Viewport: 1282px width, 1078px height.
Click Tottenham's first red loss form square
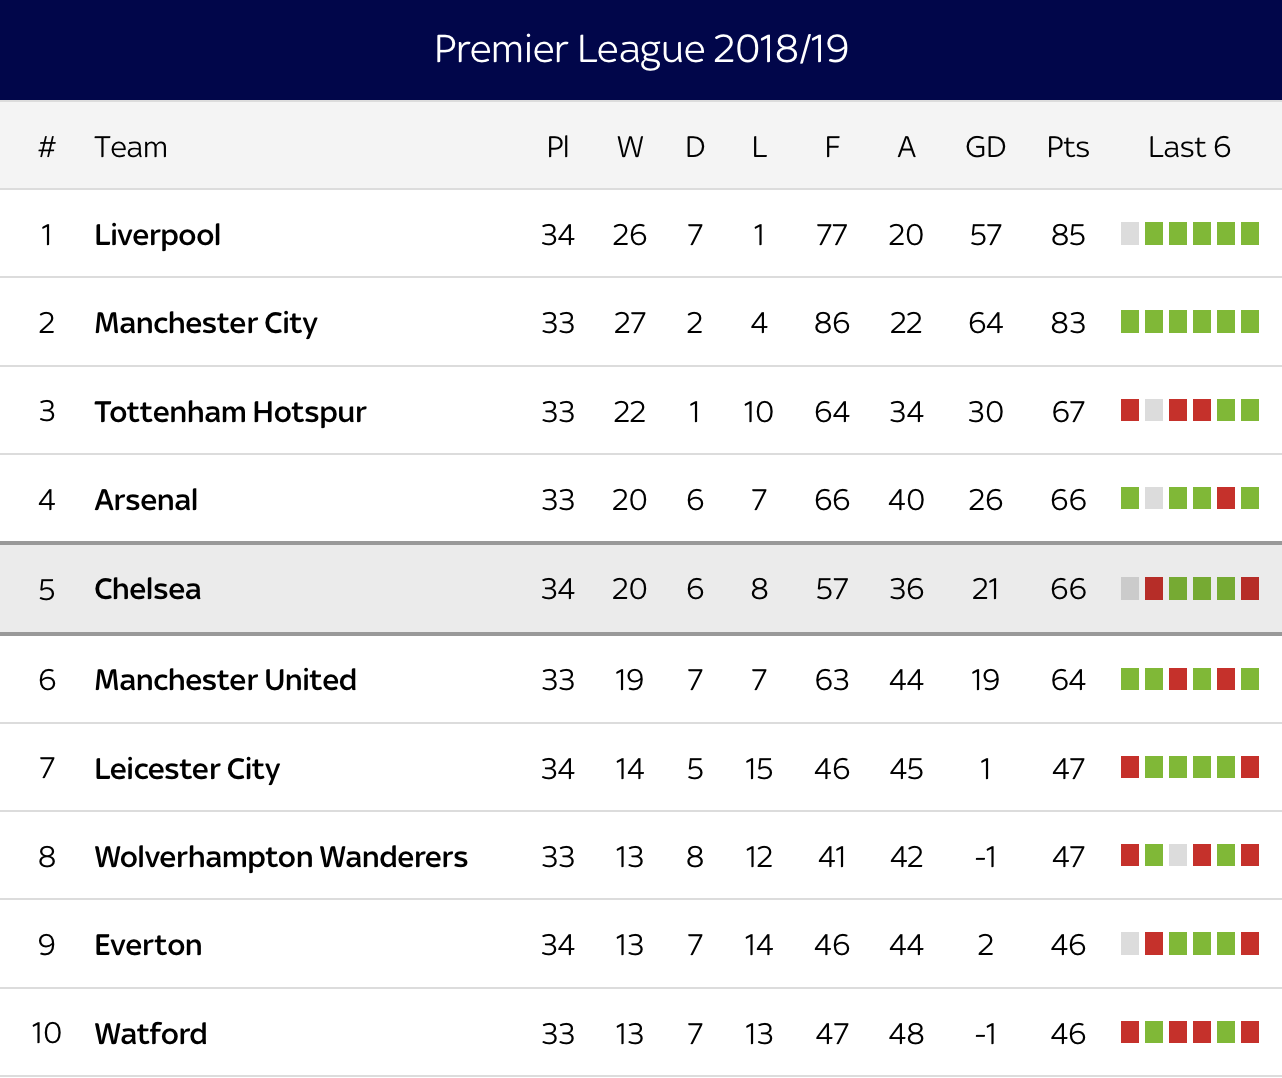coord(1130,410)
